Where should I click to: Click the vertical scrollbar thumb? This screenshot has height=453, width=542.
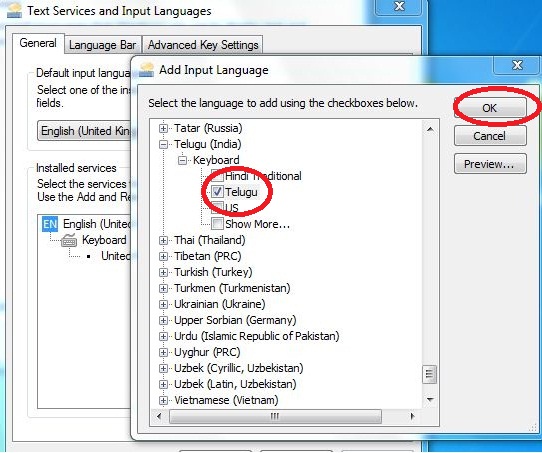pyautogui.click(x=430, y=374)
